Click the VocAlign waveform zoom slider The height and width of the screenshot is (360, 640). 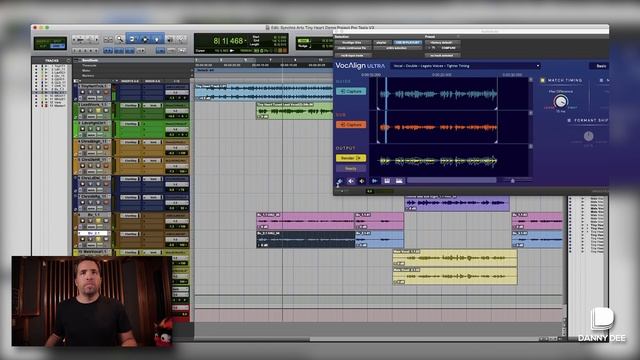(x=513, y=180)
